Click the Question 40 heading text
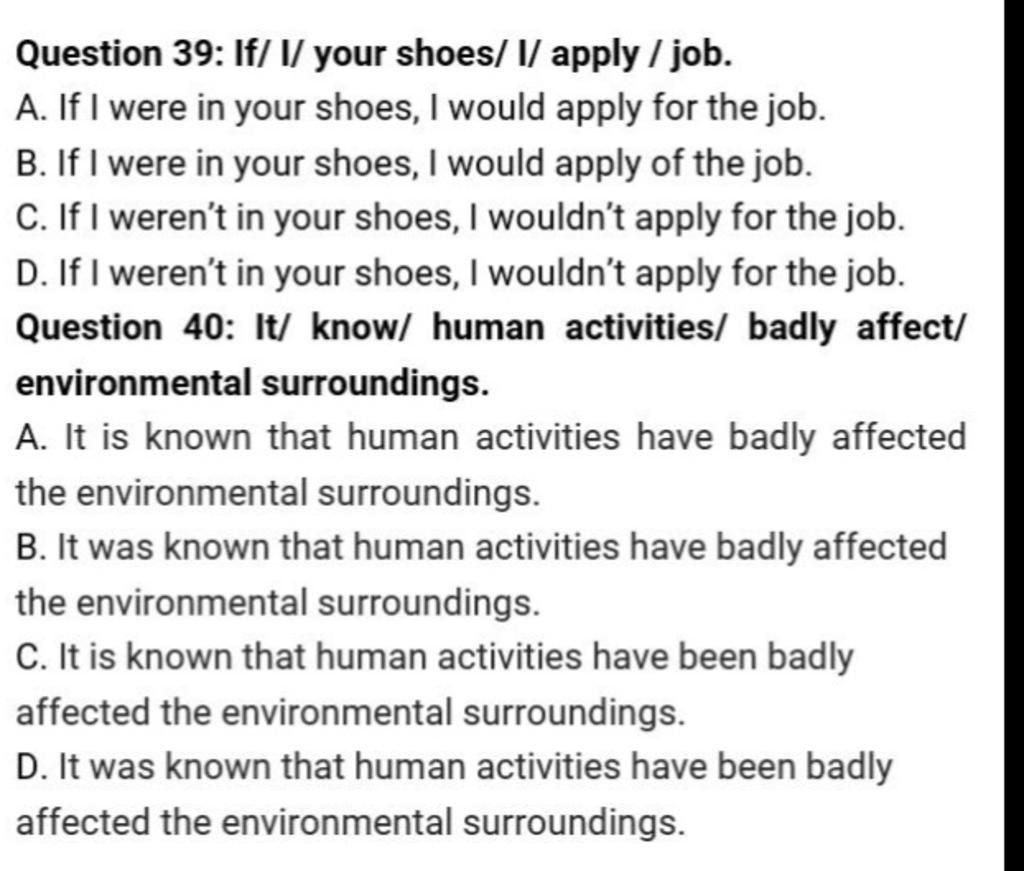1024x871 pixels. [489, 355]
